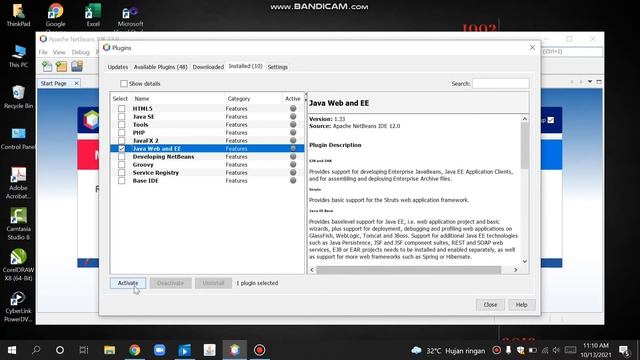The width and height of the screenshot is (640, 360).
Task: Sort plugins by Category column header
Action: (x=253, y=99)
